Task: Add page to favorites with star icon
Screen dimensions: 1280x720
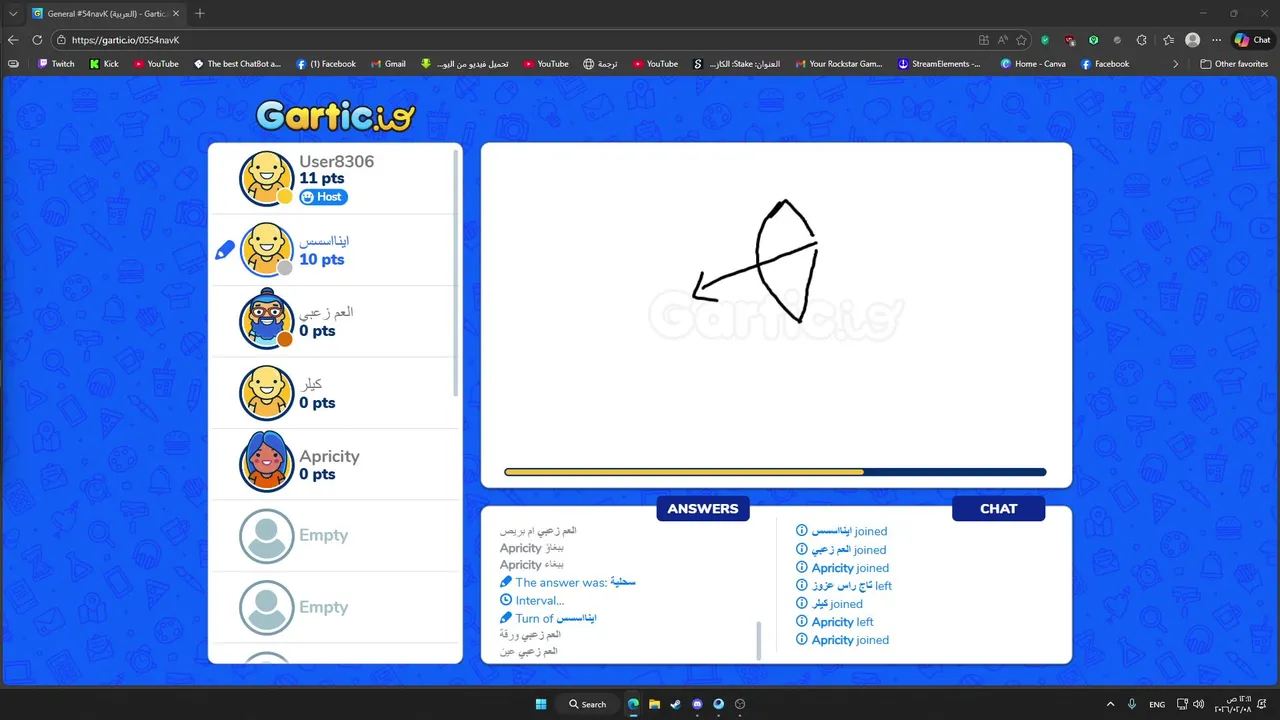Action: point(1021,40)
